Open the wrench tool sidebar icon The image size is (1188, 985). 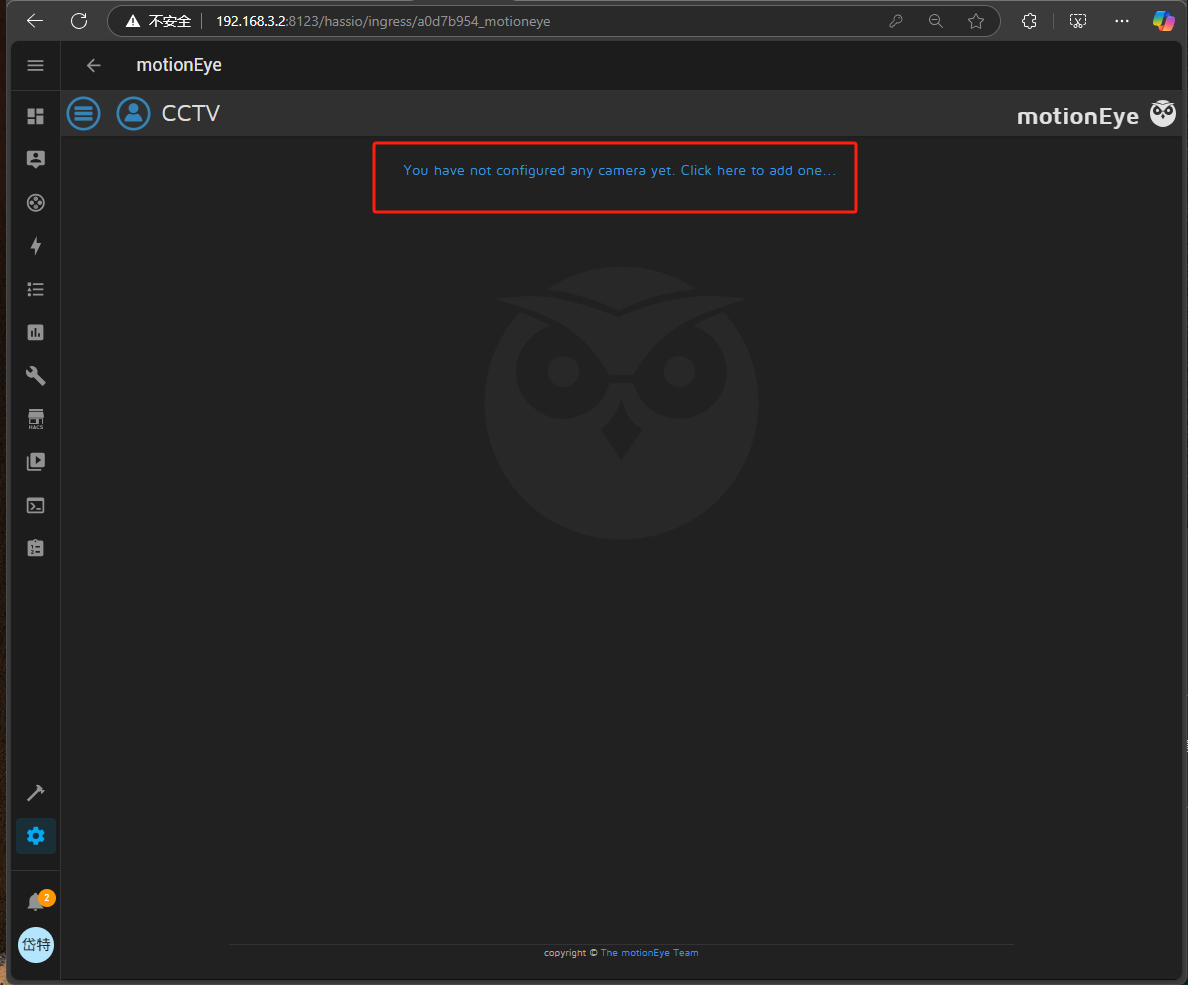pyautogui.click(x=36, y=376)
